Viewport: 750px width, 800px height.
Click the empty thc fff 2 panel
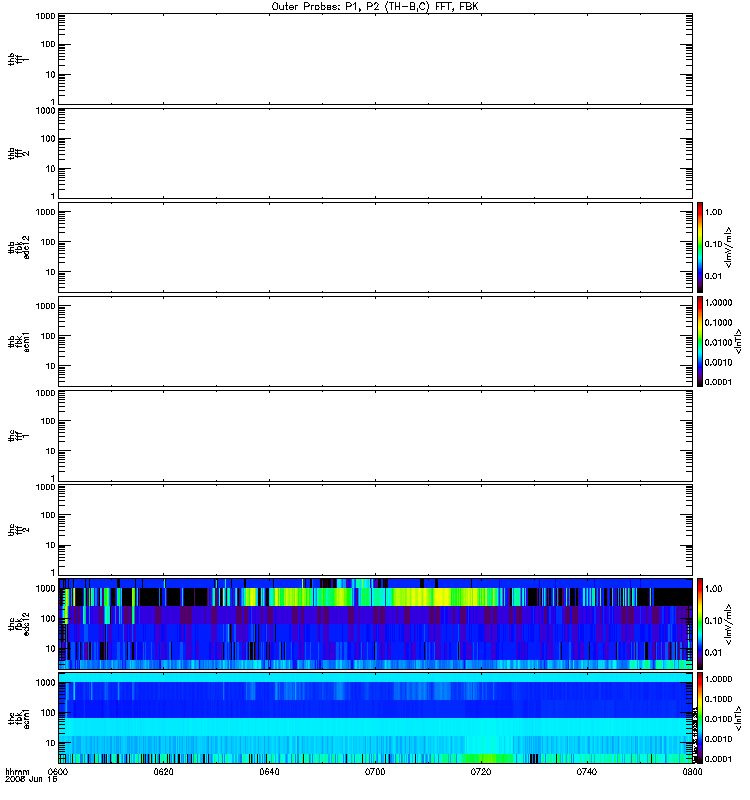tap(375, 530)
